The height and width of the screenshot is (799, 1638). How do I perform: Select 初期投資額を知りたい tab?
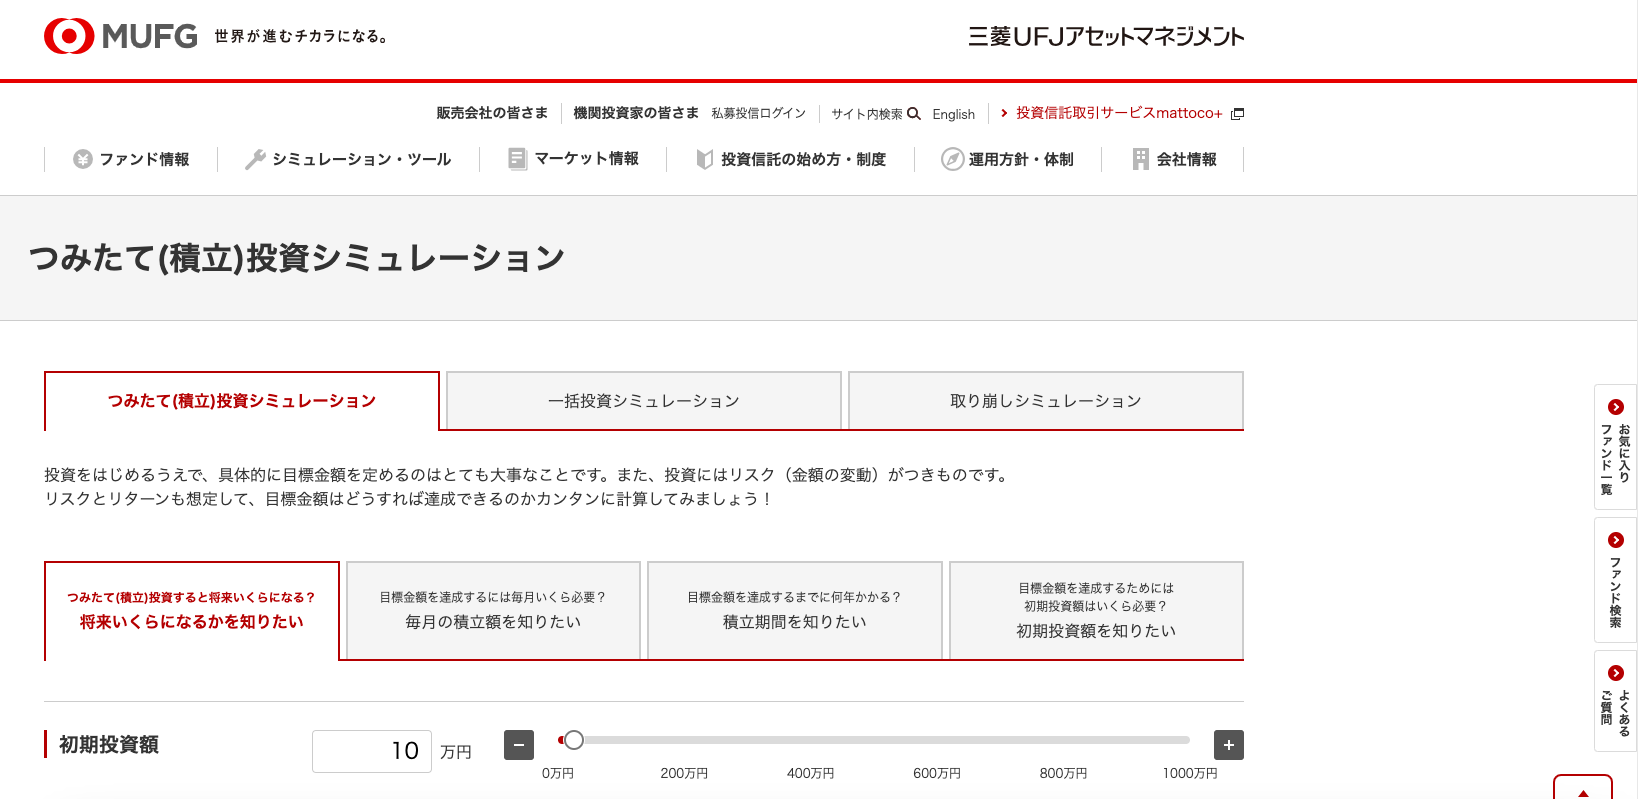point(1096,611)
